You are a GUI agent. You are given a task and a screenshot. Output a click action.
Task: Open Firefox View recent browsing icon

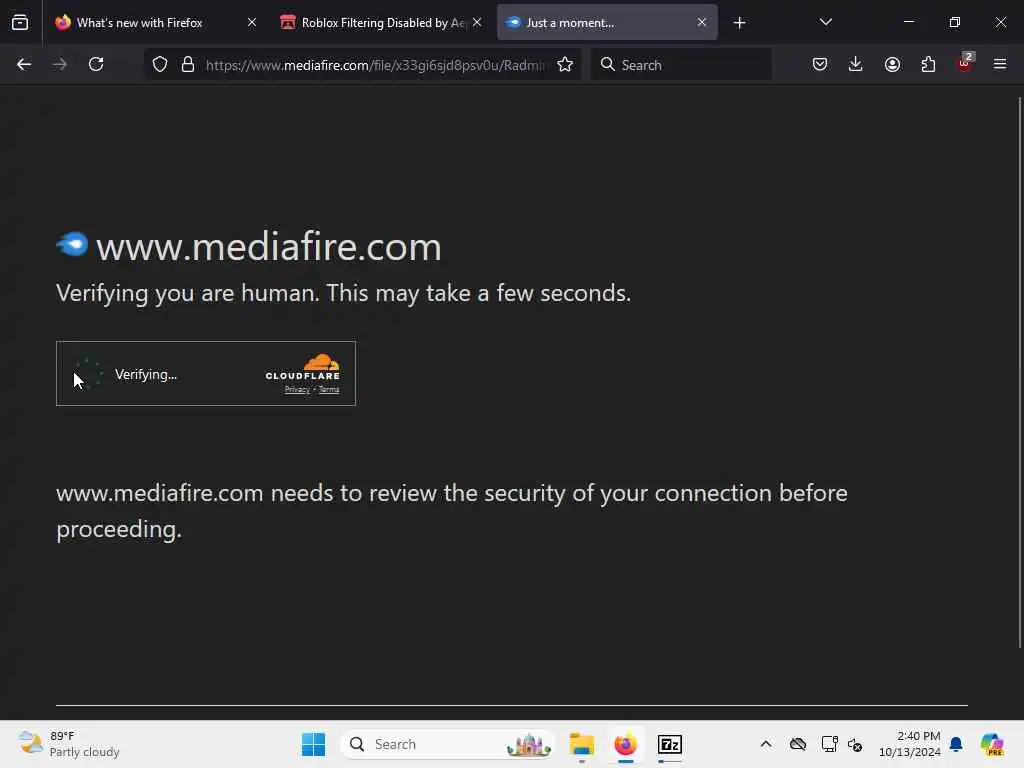point(20,22)
